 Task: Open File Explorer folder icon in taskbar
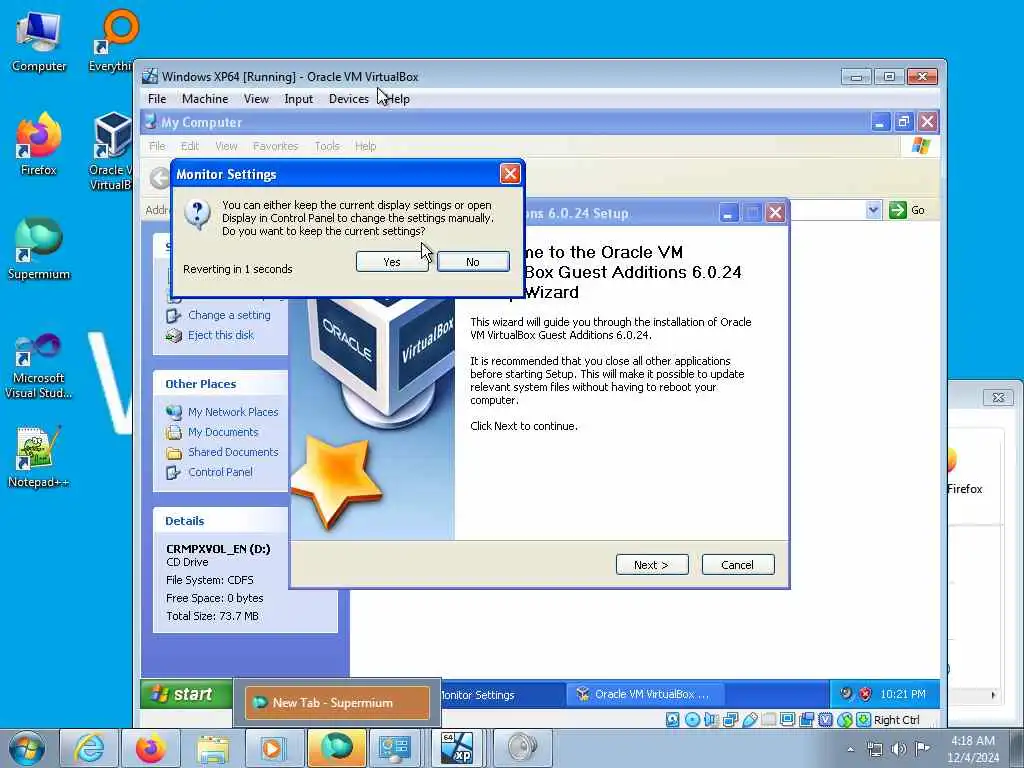[x=213, y=748]
